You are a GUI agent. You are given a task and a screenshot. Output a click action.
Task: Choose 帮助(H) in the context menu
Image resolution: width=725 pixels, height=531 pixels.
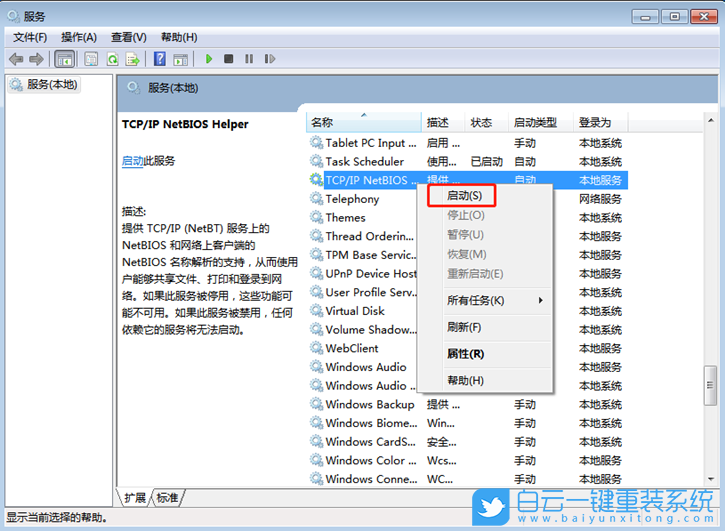[x=485, y=381]
